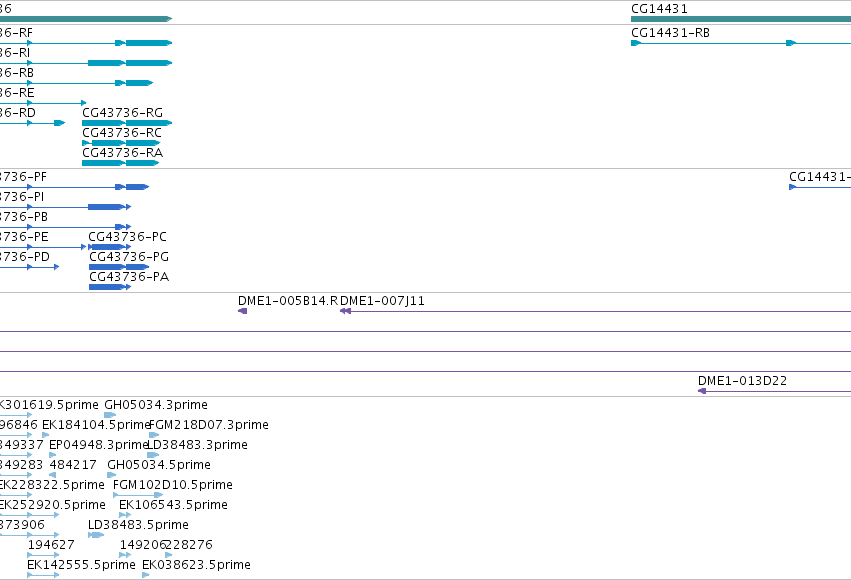851x580 pixels.
Task: Select the CG14431-RB transcript line glyph
Action: point(741,43)
